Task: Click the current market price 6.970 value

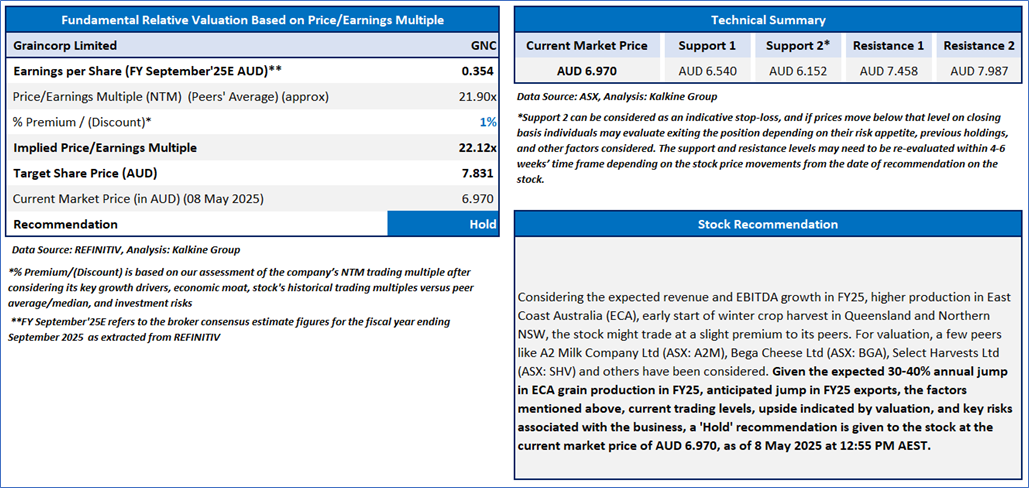Action: [478, 199]
